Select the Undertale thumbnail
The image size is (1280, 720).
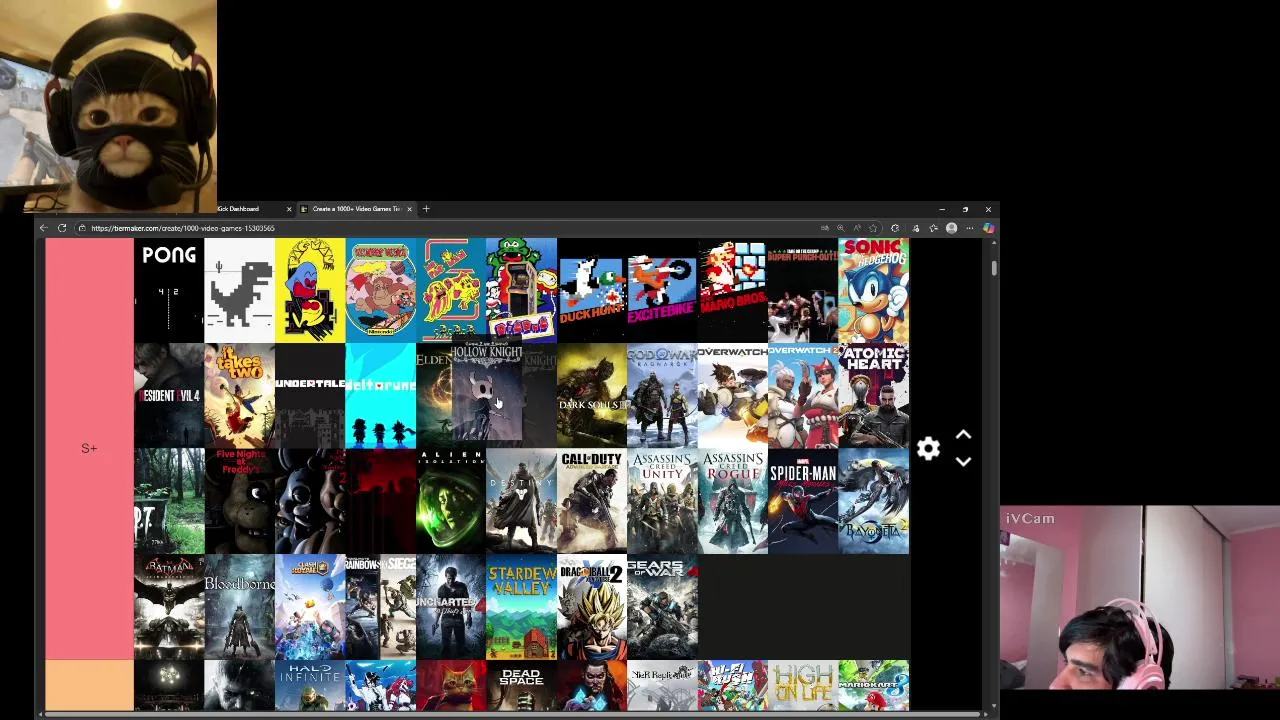(x=310, y=396)
